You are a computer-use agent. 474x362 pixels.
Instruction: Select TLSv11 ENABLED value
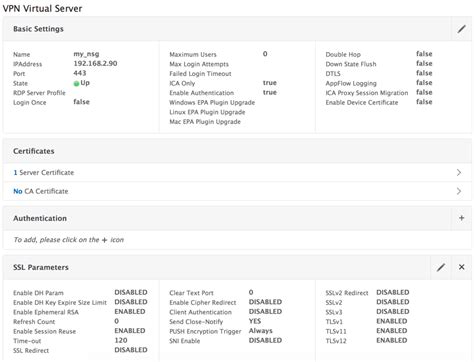(392, 331)
